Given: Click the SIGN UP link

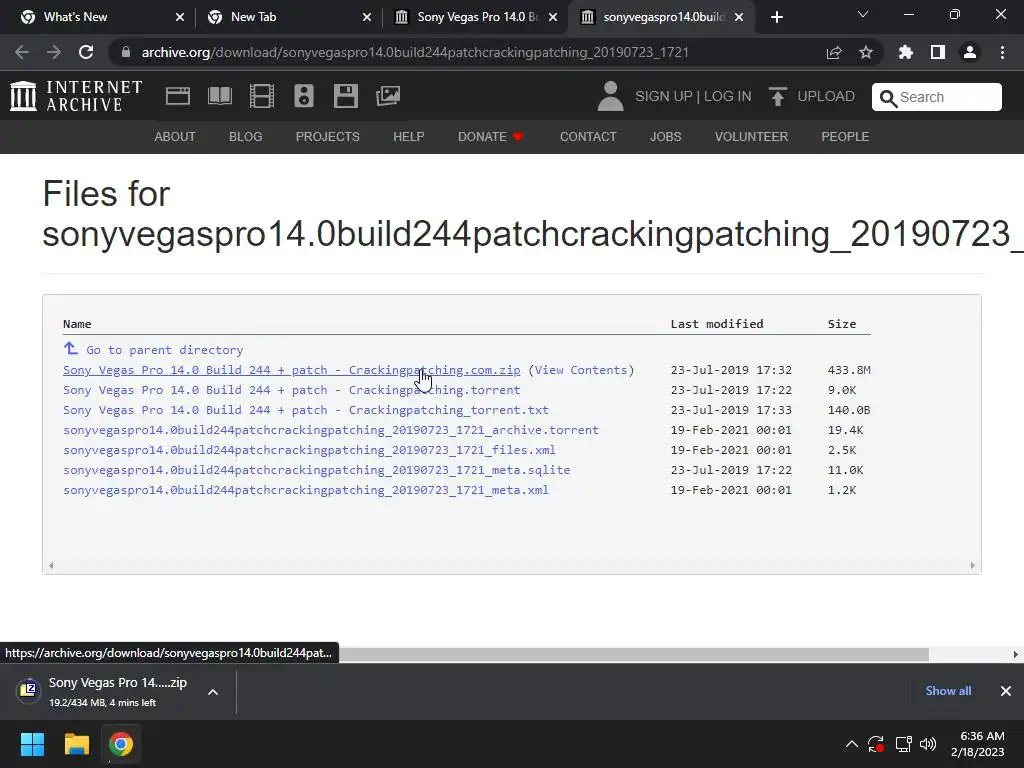Looking at the screenshot, I should (664, 96).
